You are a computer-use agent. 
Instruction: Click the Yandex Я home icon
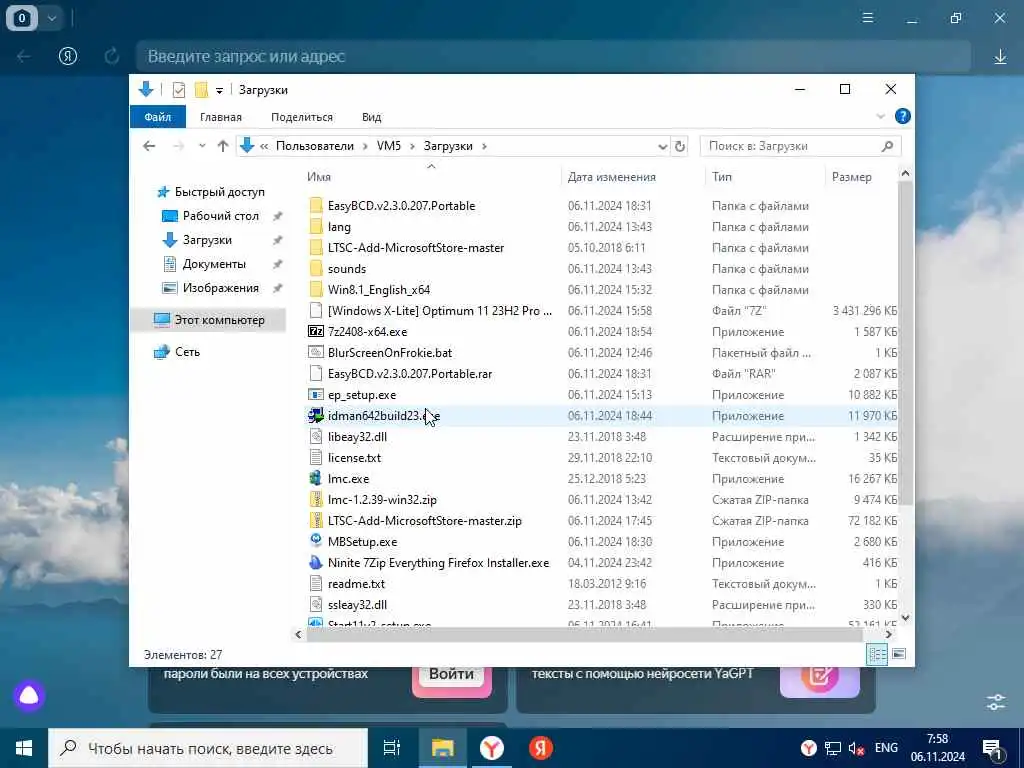[x=68, y=56]
